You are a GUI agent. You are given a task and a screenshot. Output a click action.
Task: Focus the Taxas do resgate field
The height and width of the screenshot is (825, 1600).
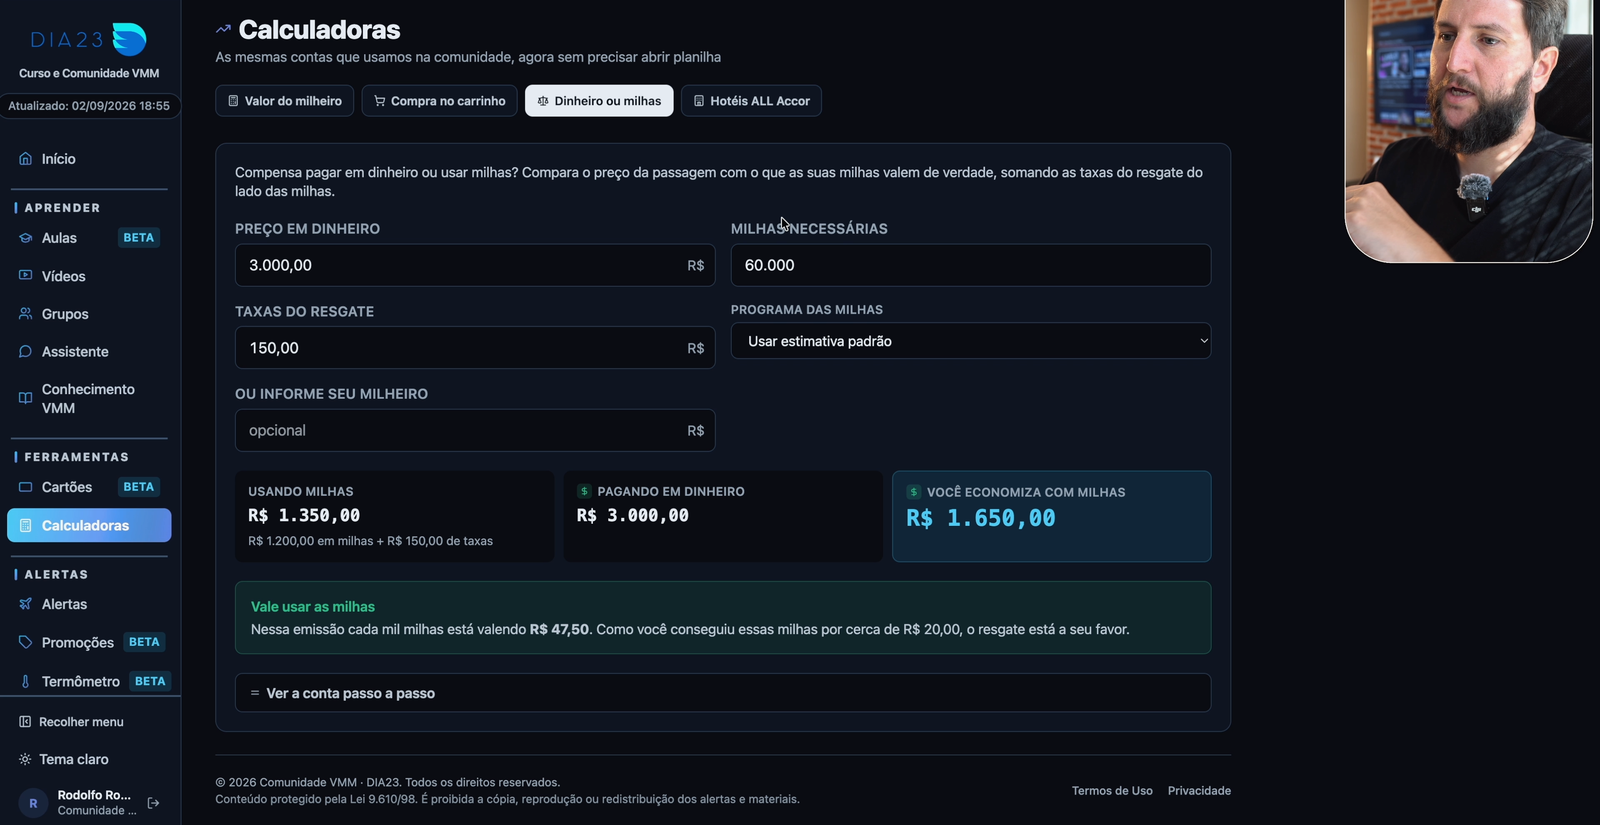[475, 348]
